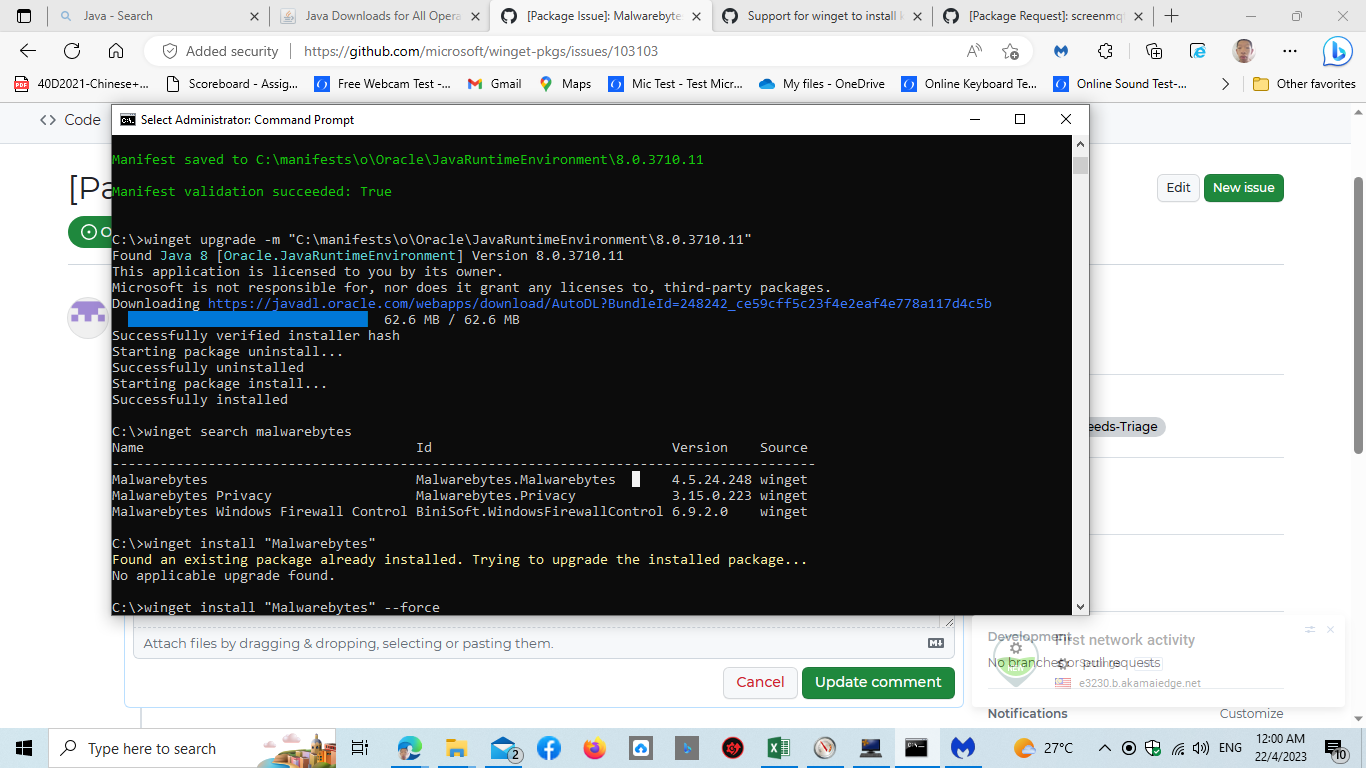Open Microsoft Edge from taskbar
Screen dimensions: 1366x768
click(x=409, y=748)
